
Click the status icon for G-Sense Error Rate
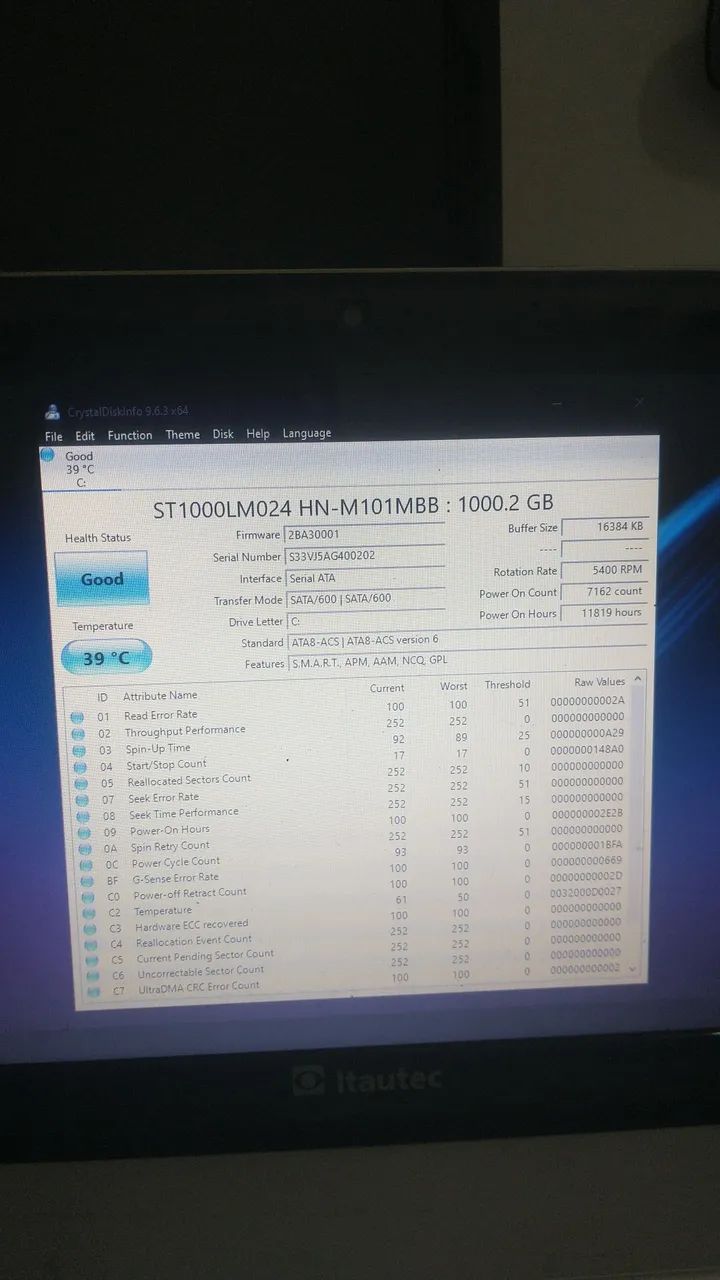(85, 880)
